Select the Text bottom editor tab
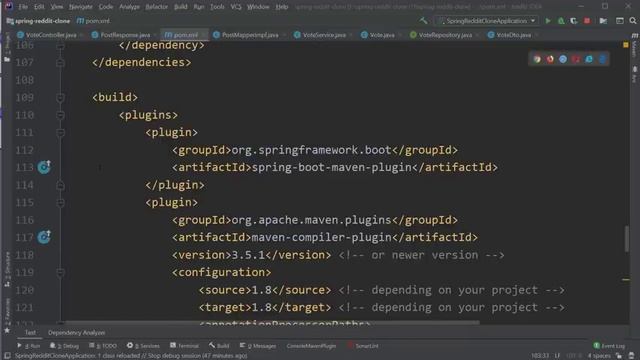Image resolution: width=640 pixels, height=360 pixels. tap(30, 333)
